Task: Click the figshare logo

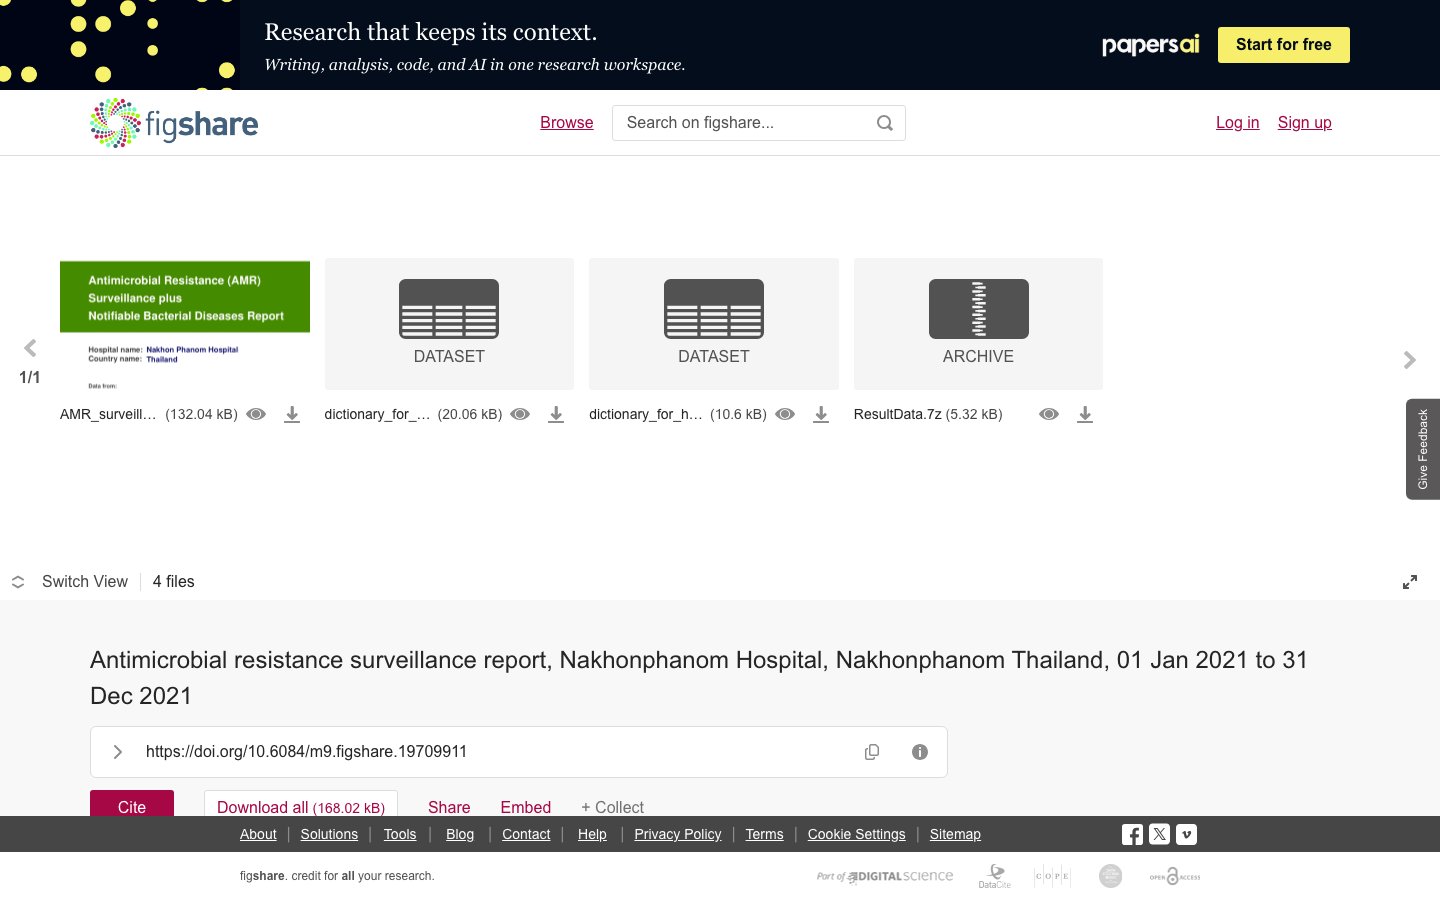Action: [174, 123]
